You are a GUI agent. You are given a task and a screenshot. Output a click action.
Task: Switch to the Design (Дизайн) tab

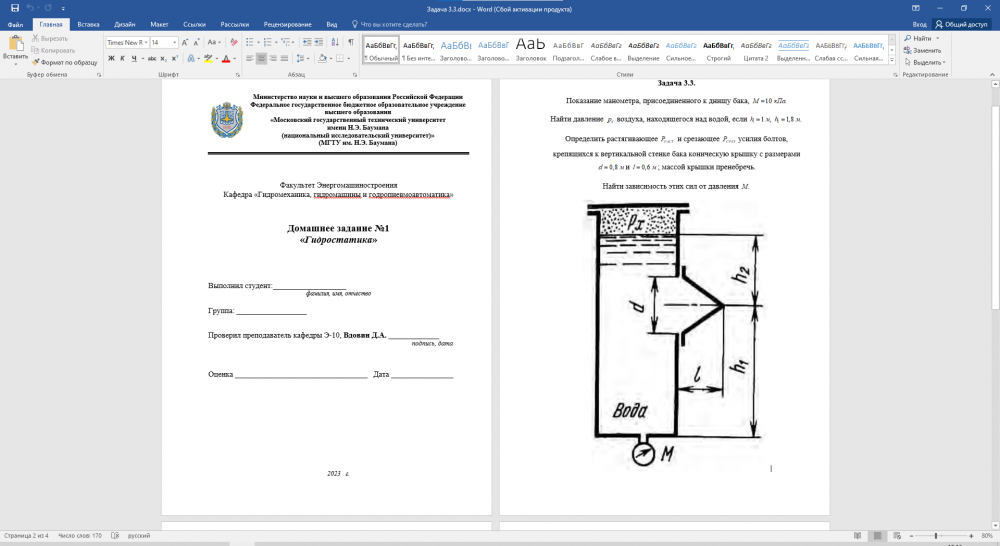pos(124,24)
